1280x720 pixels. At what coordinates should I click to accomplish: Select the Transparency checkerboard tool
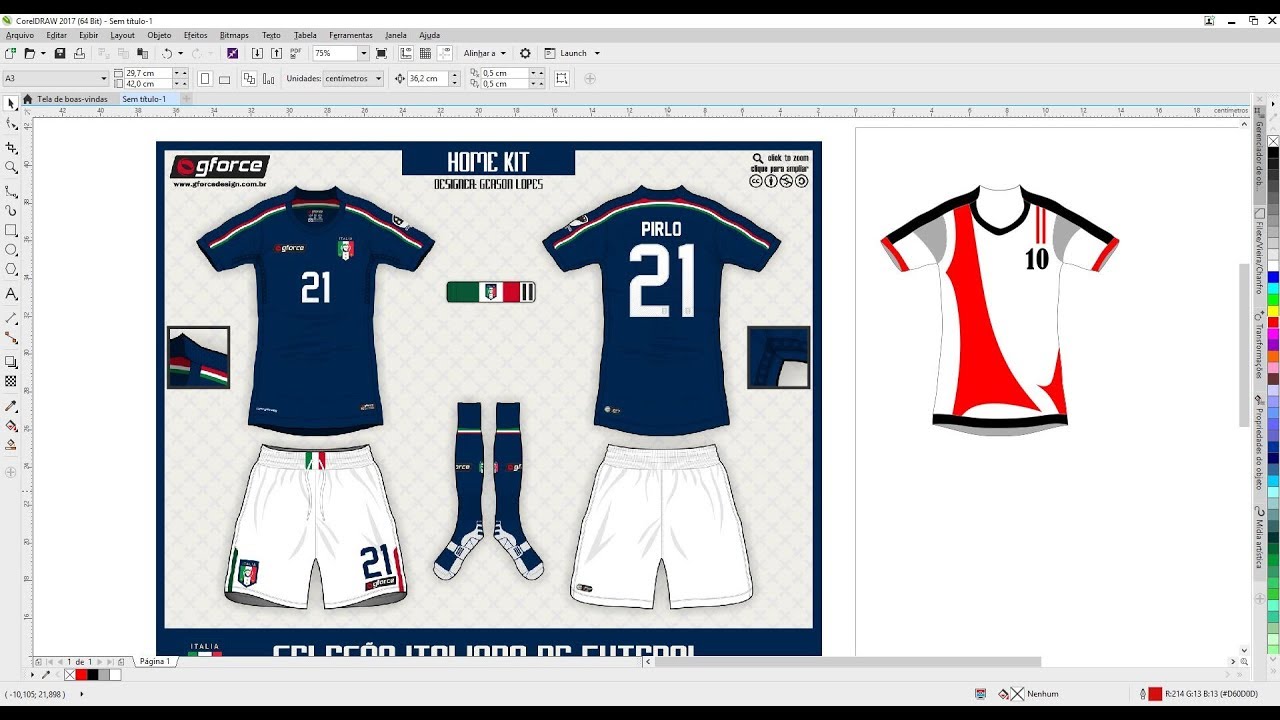(11, 381)
